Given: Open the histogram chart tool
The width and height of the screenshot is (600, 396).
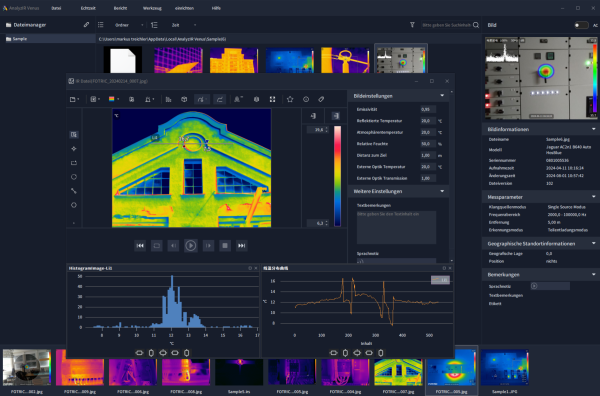Looking at the screenshot, I should click(168, 99).
